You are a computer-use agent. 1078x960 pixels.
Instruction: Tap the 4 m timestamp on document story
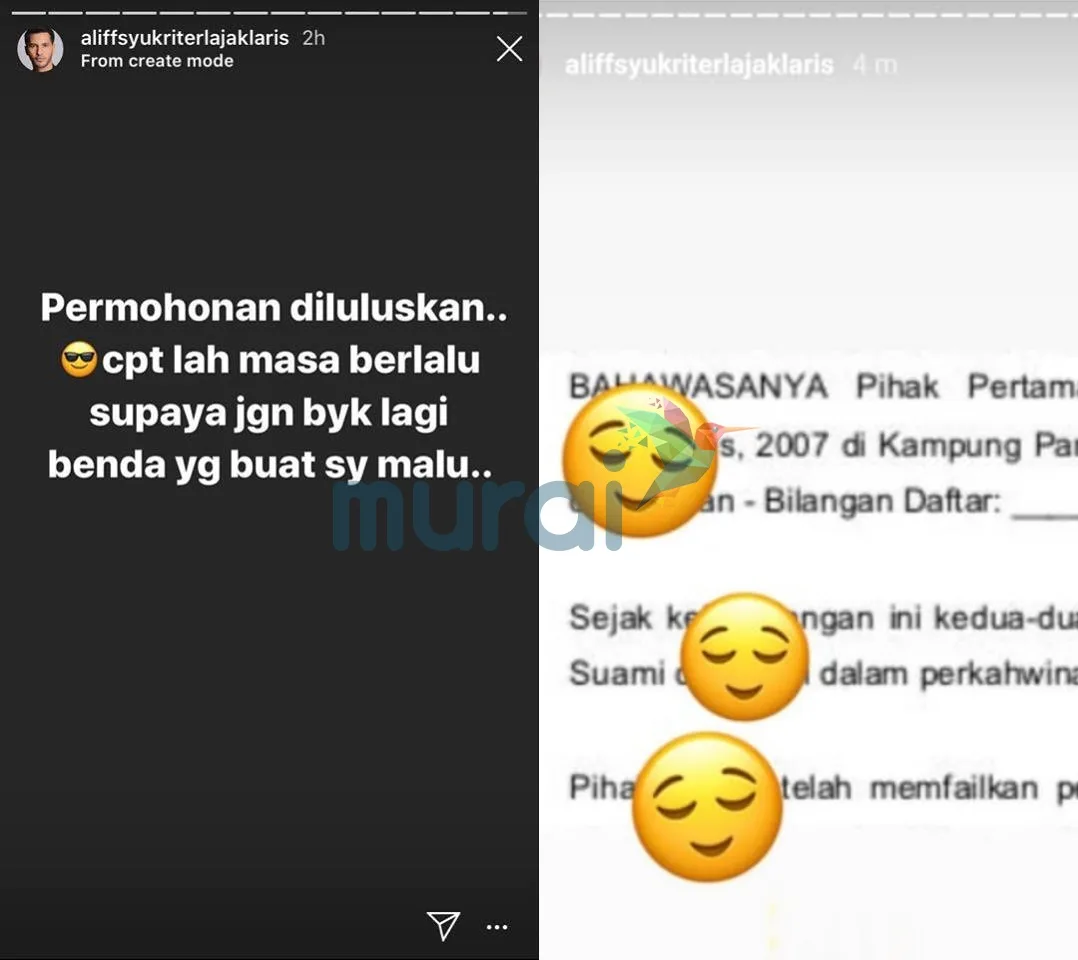pyautogui.click(x=875, y=65)
